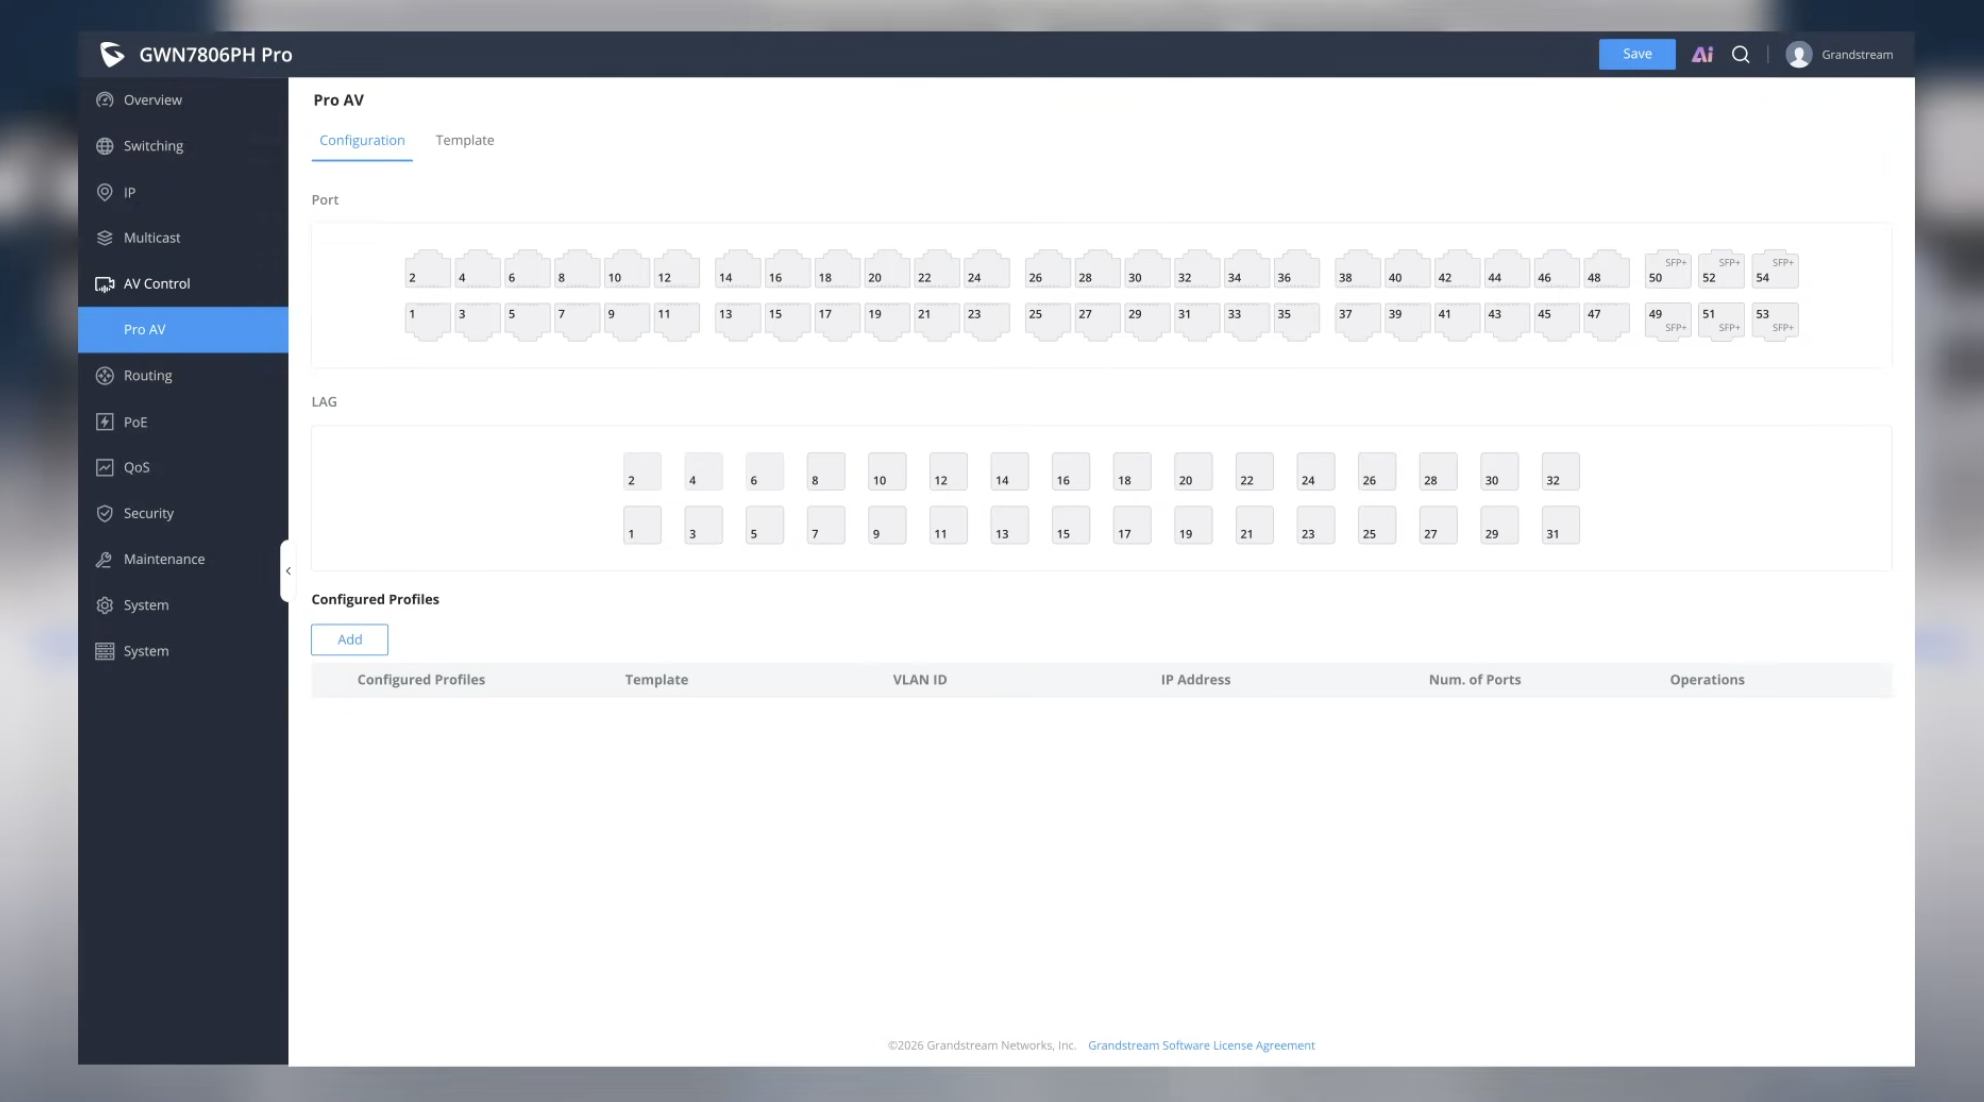Select port 24 in Port panel

click(x=986, y=269)
